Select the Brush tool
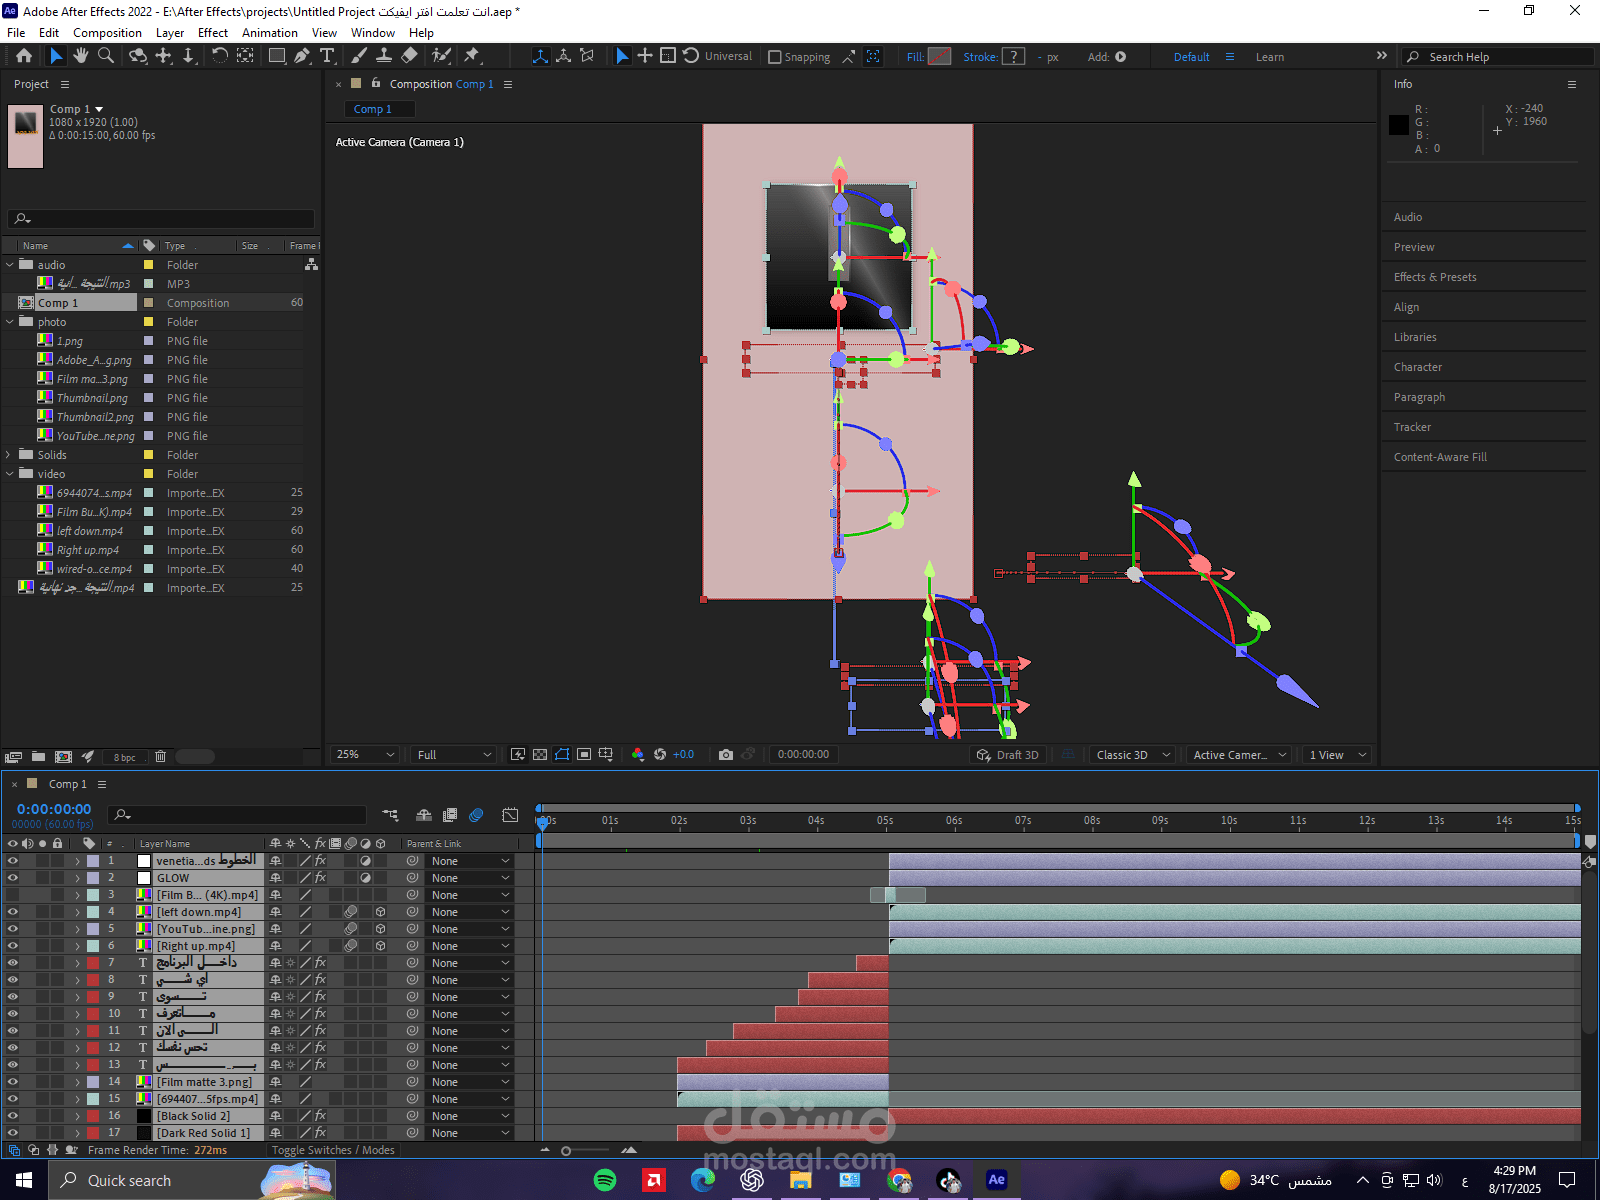 [x=359, y=56]
